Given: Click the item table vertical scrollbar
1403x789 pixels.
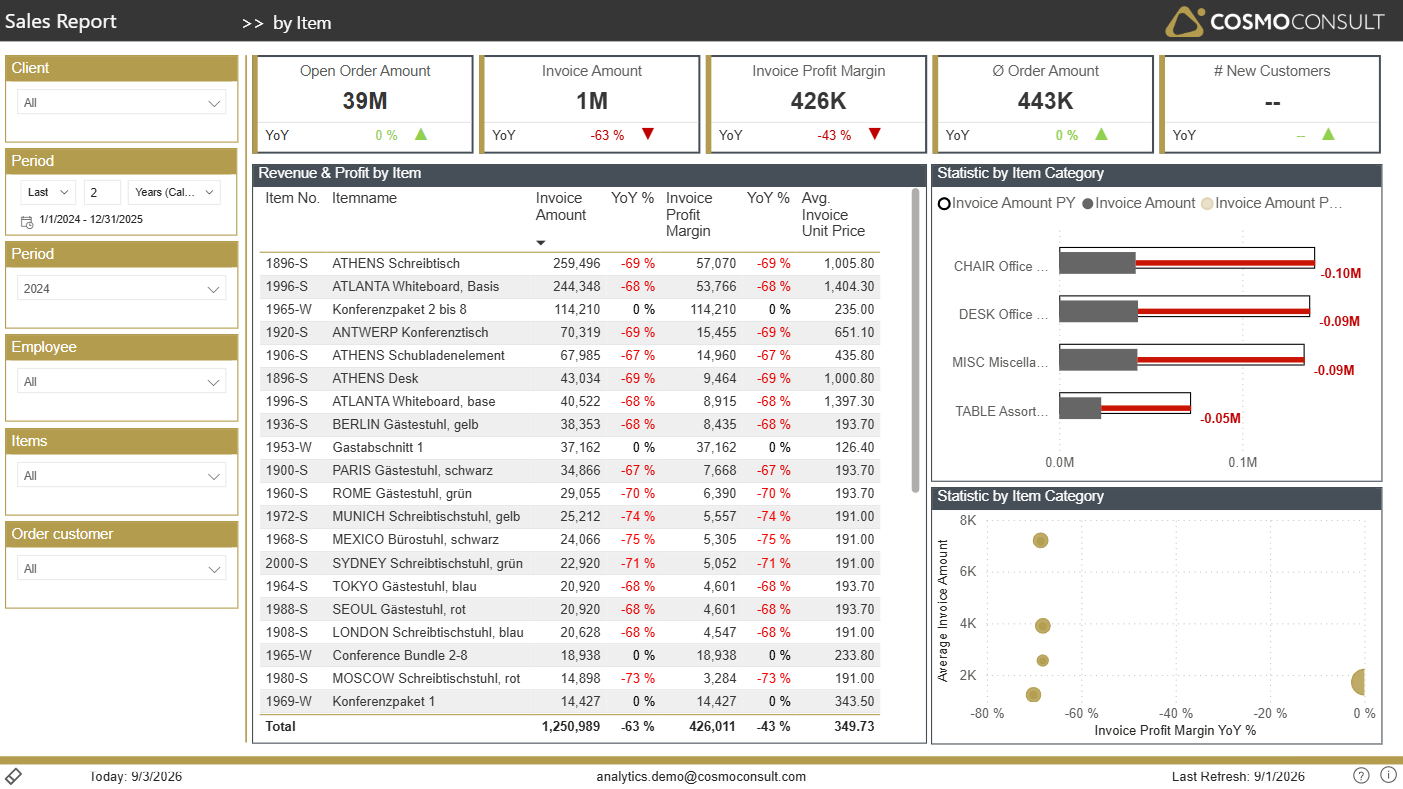Looking at the screenshot, I should [915, 340].
